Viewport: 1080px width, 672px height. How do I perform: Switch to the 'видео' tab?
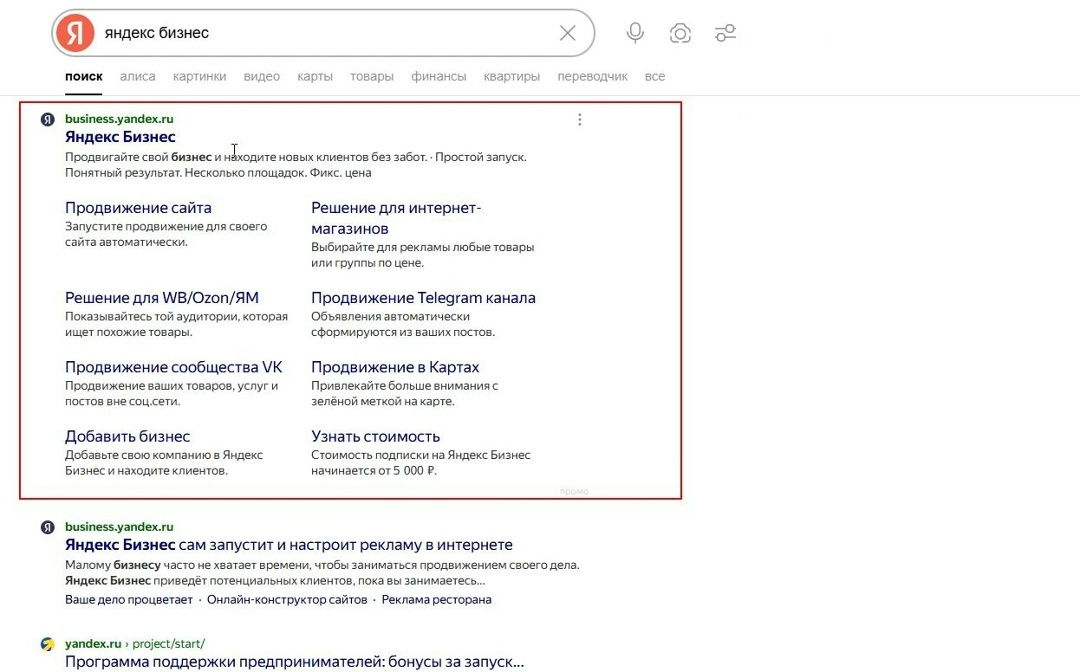[x=262, y=76]
